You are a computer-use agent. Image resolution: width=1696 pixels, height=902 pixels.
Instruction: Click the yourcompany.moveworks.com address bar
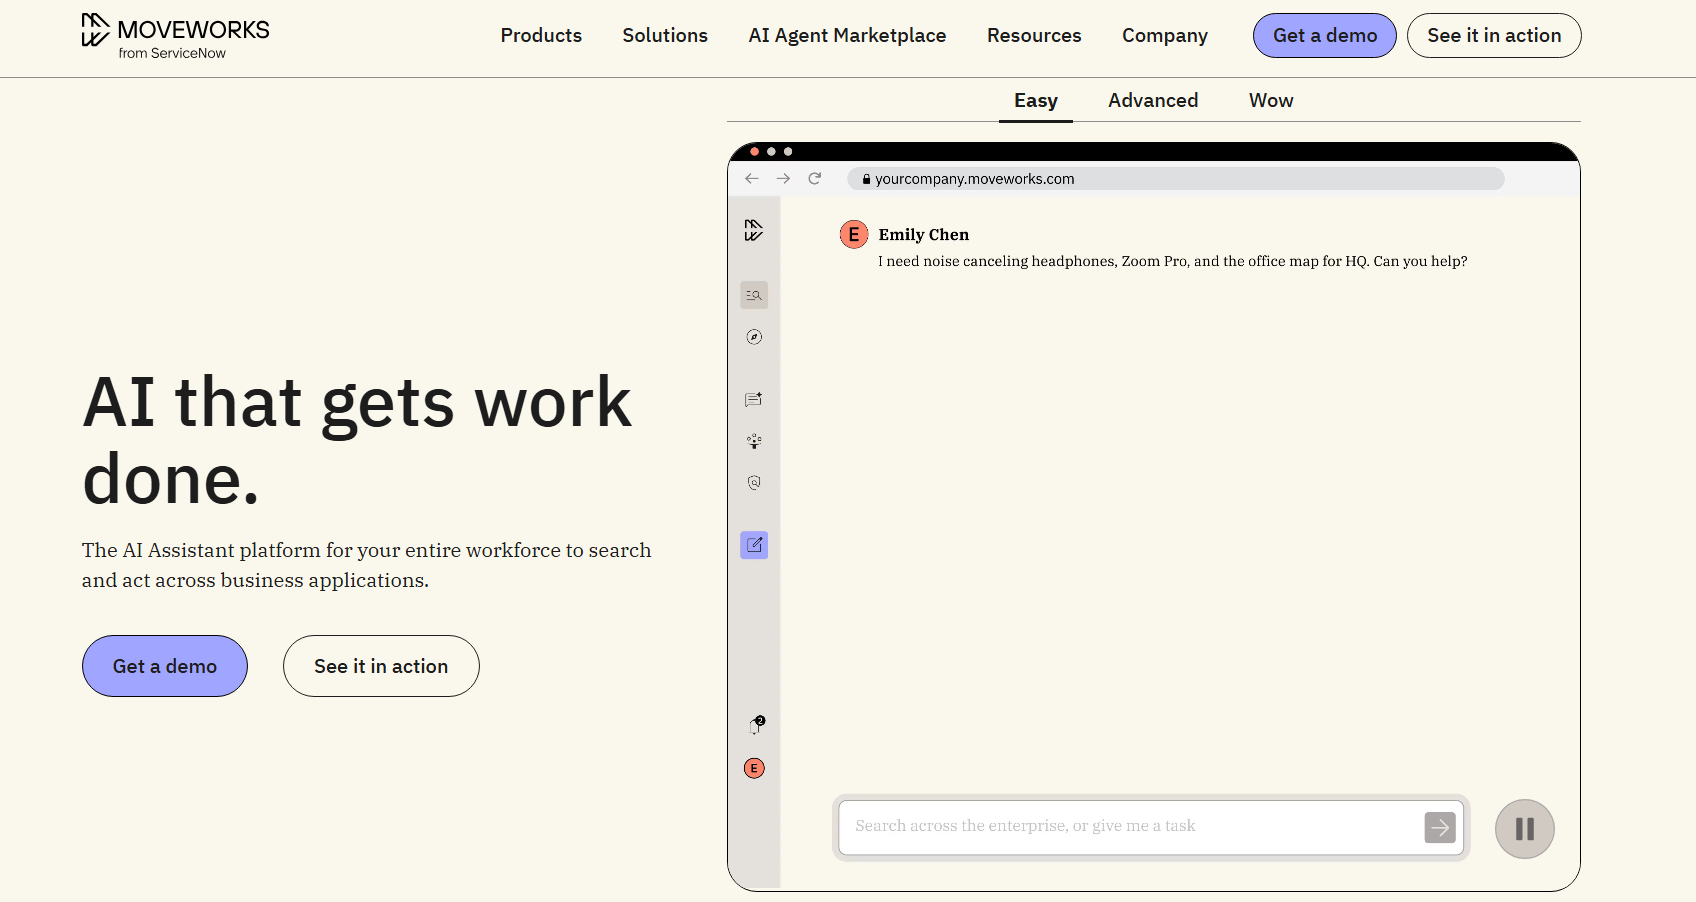(x=1176, y=179)
